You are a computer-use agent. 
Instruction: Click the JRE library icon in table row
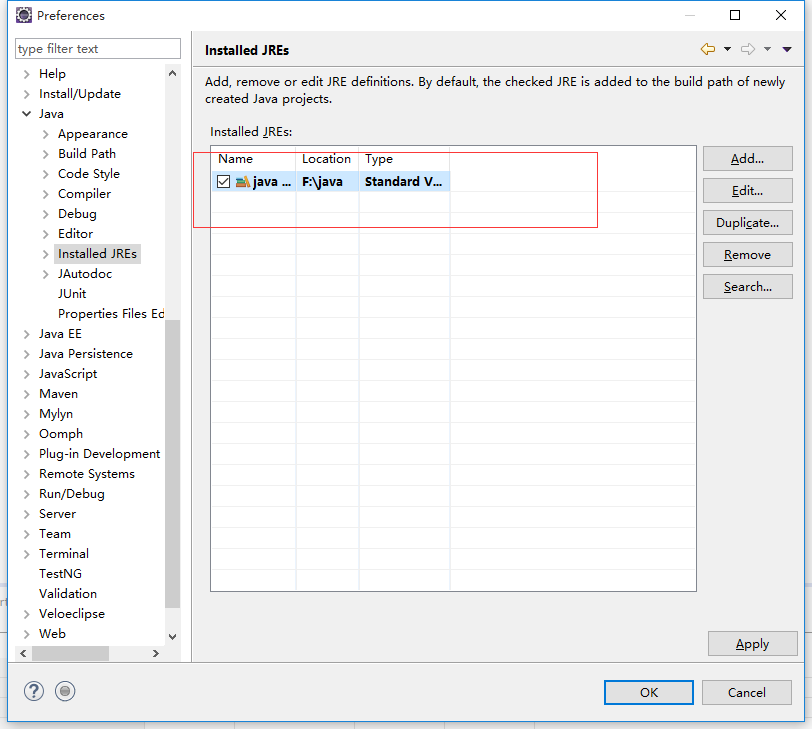pyautogui.click(x=242, y=182)
